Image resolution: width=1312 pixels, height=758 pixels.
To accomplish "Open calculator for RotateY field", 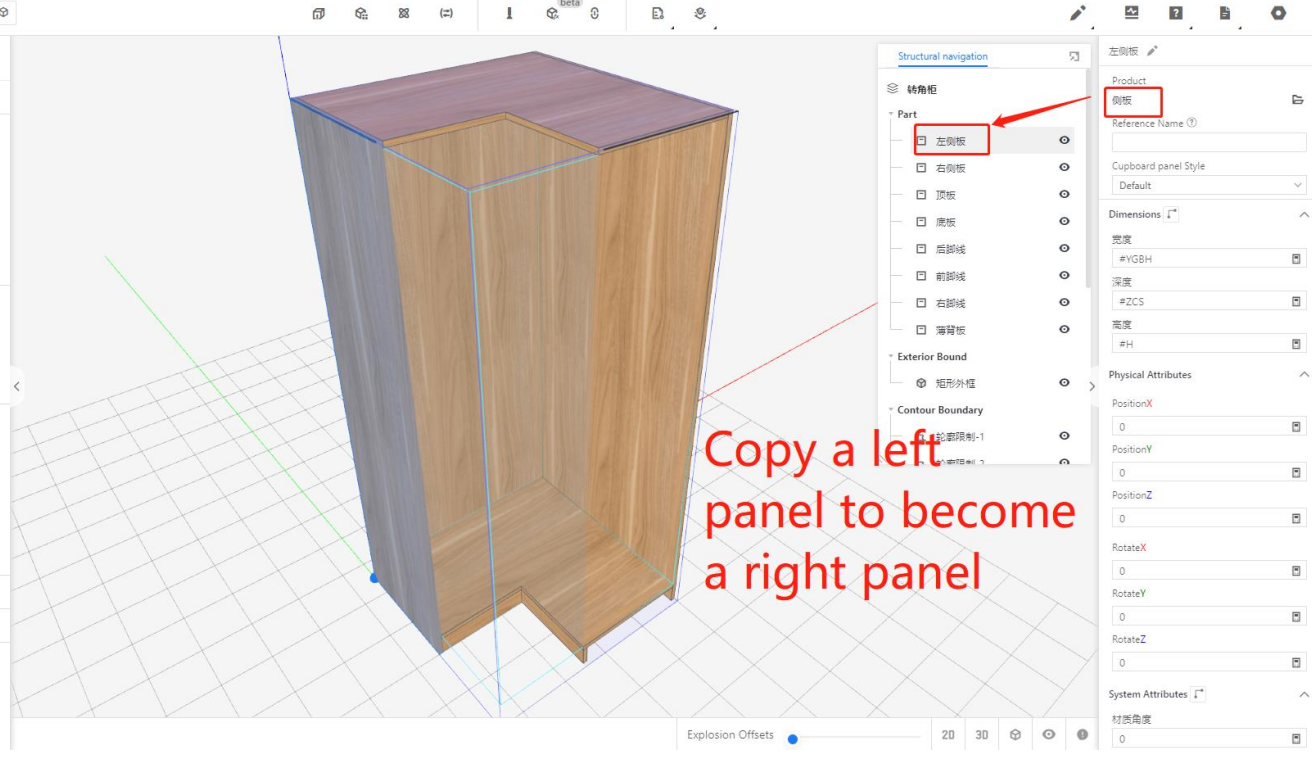I will (1296, 617).
